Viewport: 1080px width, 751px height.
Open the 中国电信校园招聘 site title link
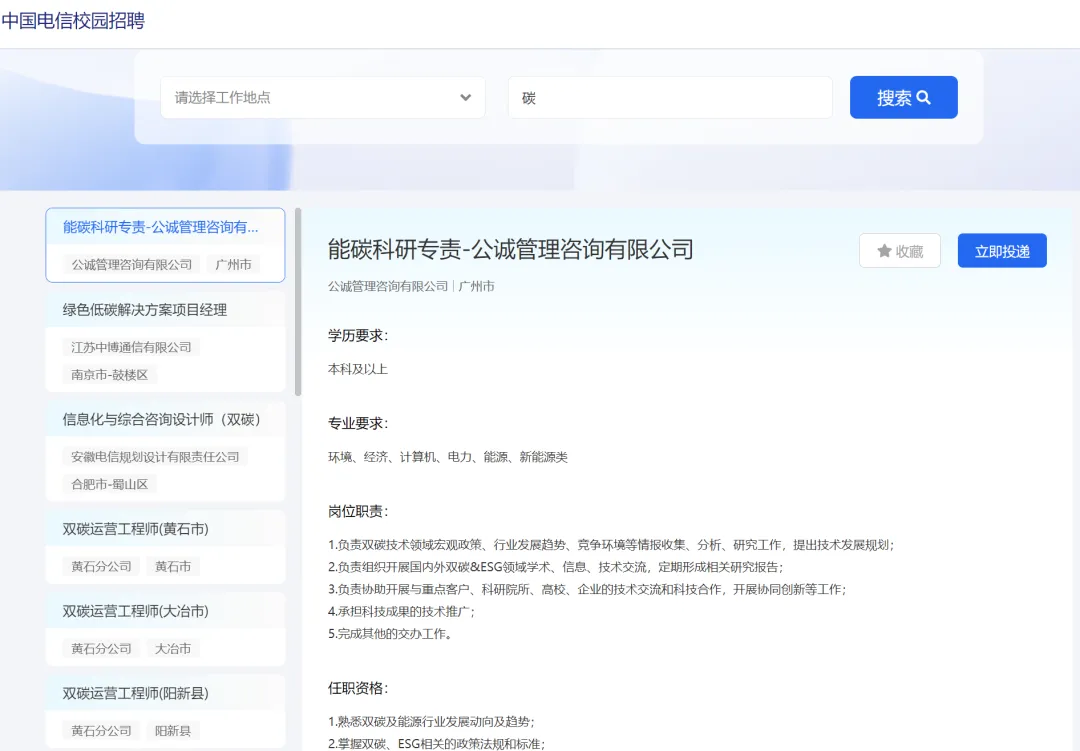pyautogui.click(x=73, y=21)
